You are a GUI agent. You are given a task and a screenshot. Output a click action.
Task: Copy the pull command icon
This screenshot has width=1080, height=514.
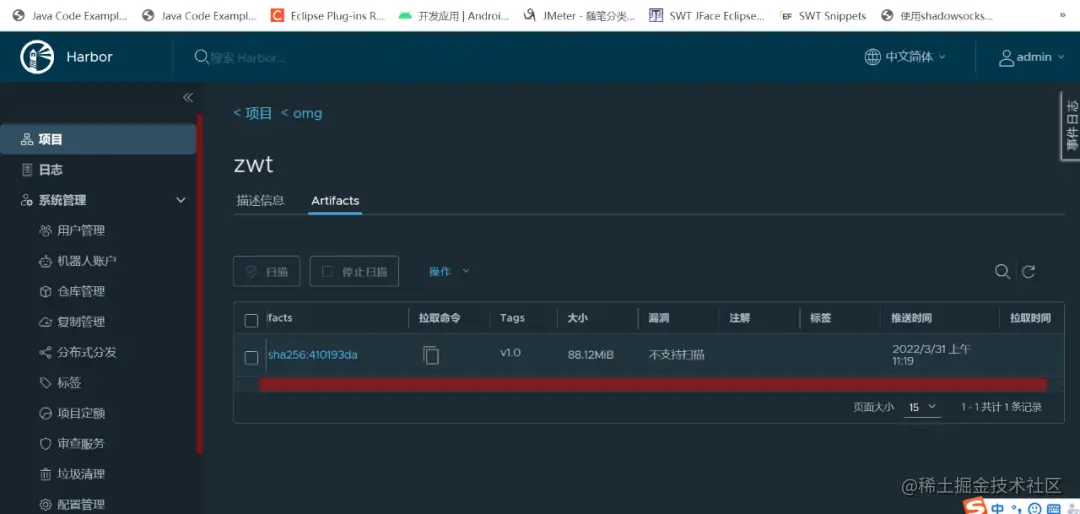click(431, 356)
